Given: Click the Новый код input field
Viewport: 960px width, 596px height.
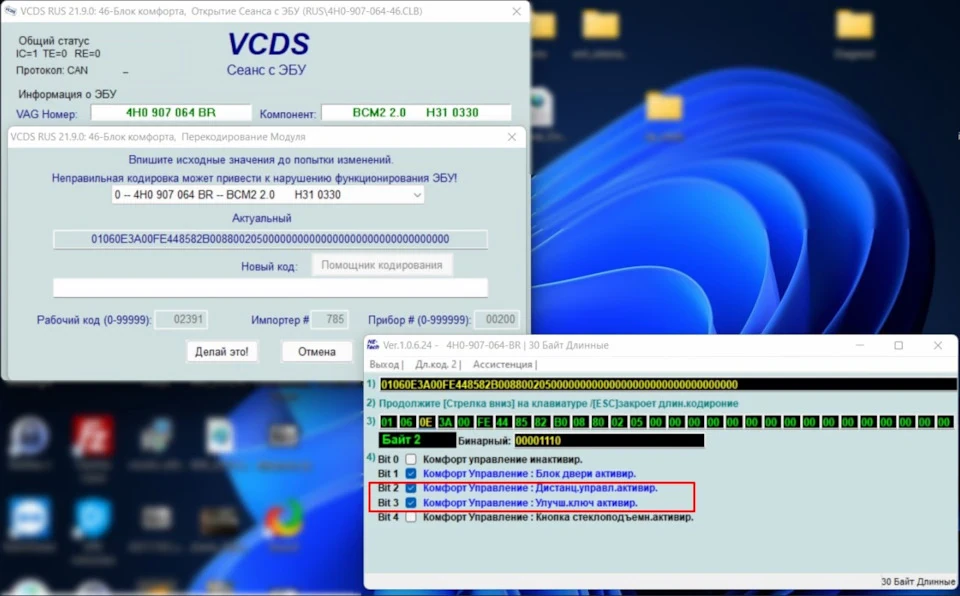Looking at the screenshot, I should pyautogui.click(x=270, y=287).
